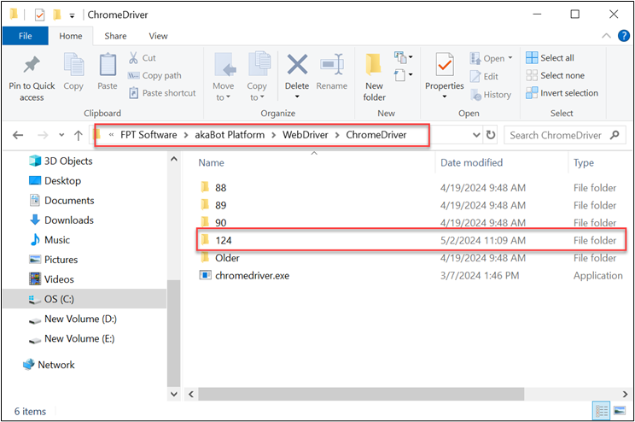Go up one folder level
Screen dimensions: 635x422
[78, 135]
